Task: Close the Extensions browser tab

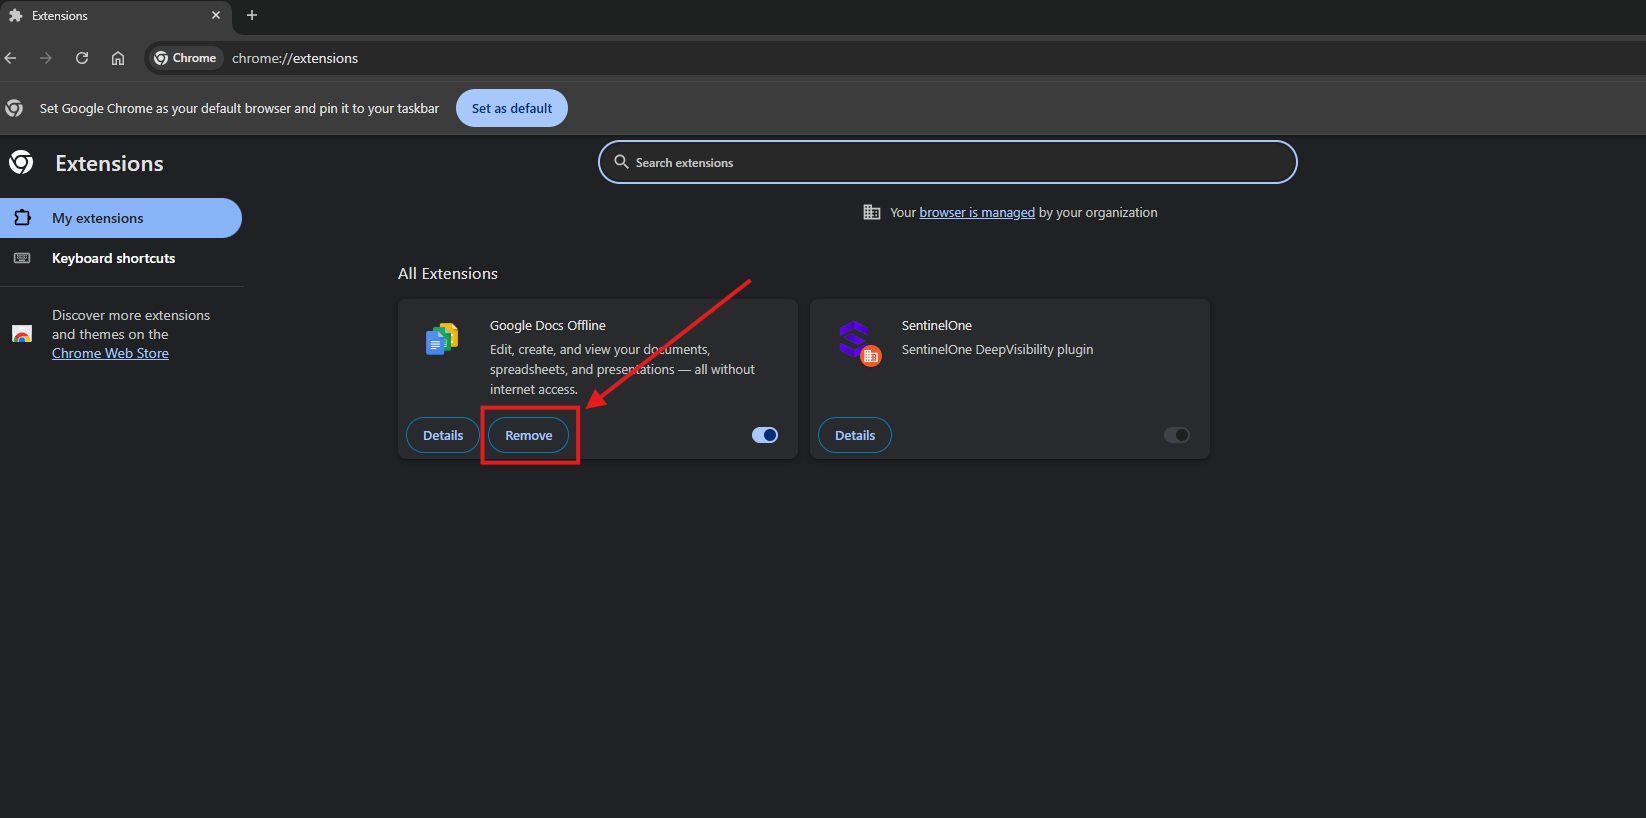Action: [x=216, y=16]
